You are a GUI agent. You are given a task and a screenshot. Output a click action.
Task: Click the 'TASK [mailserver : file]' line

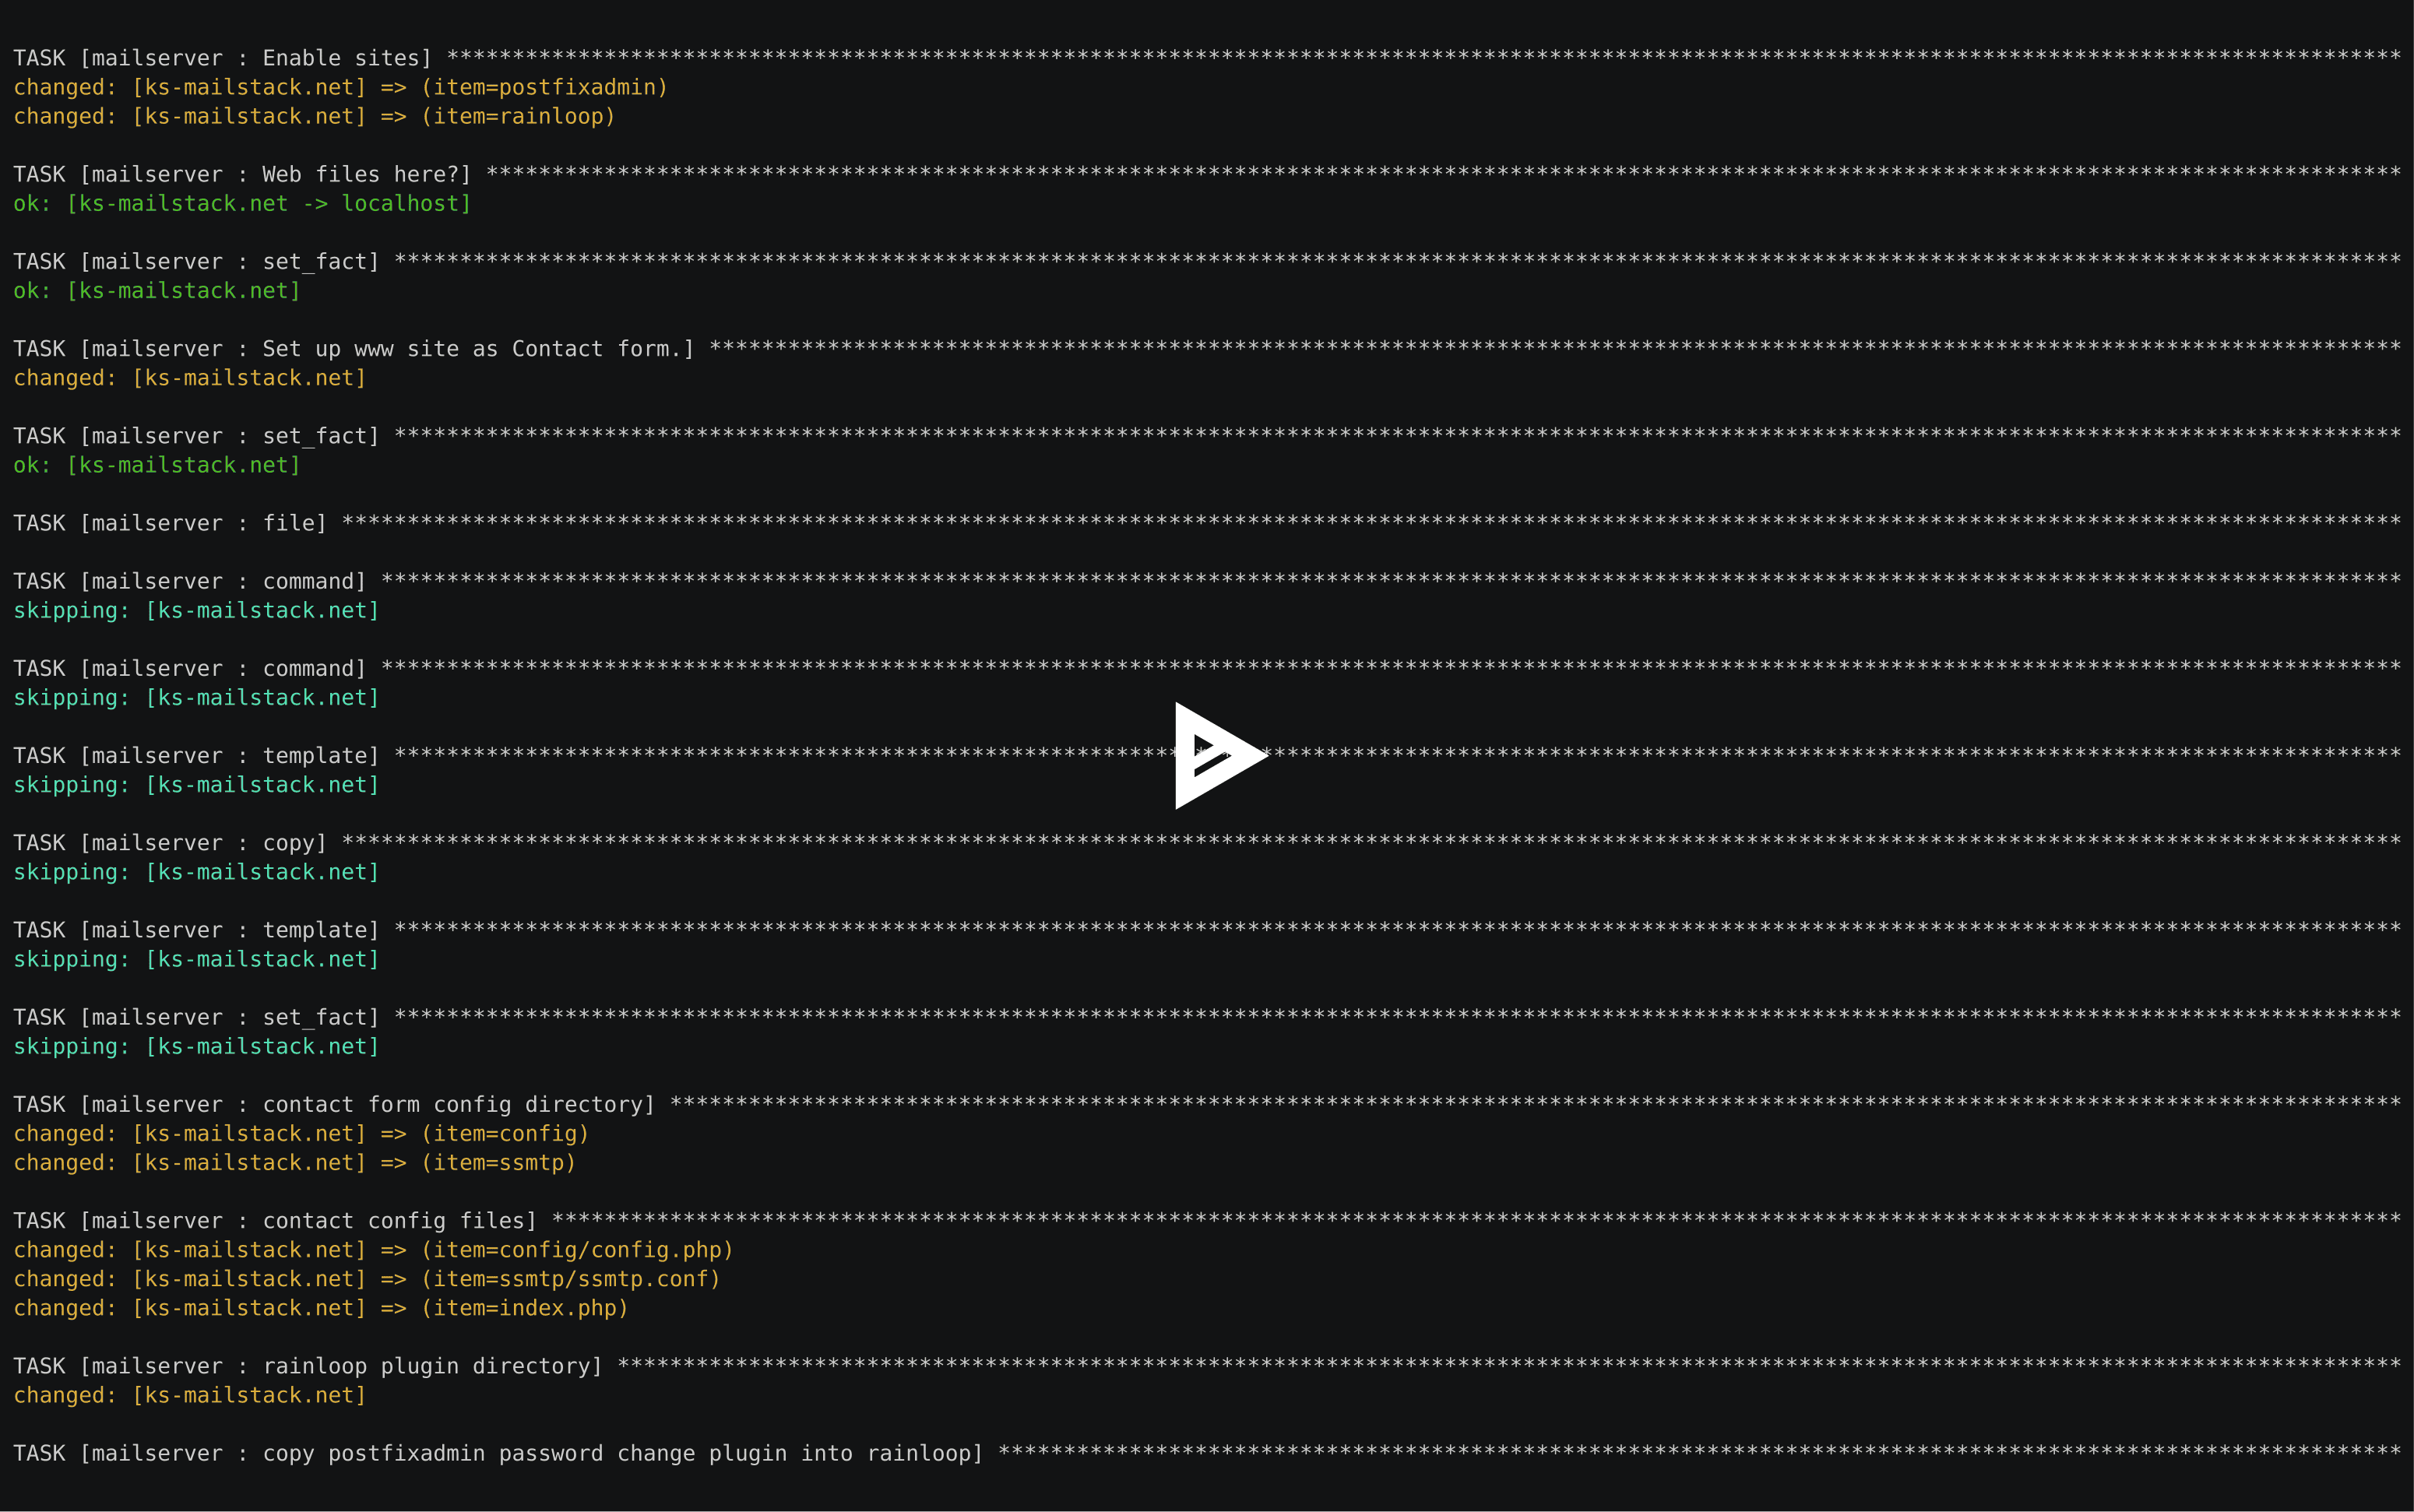click(170, 523)
